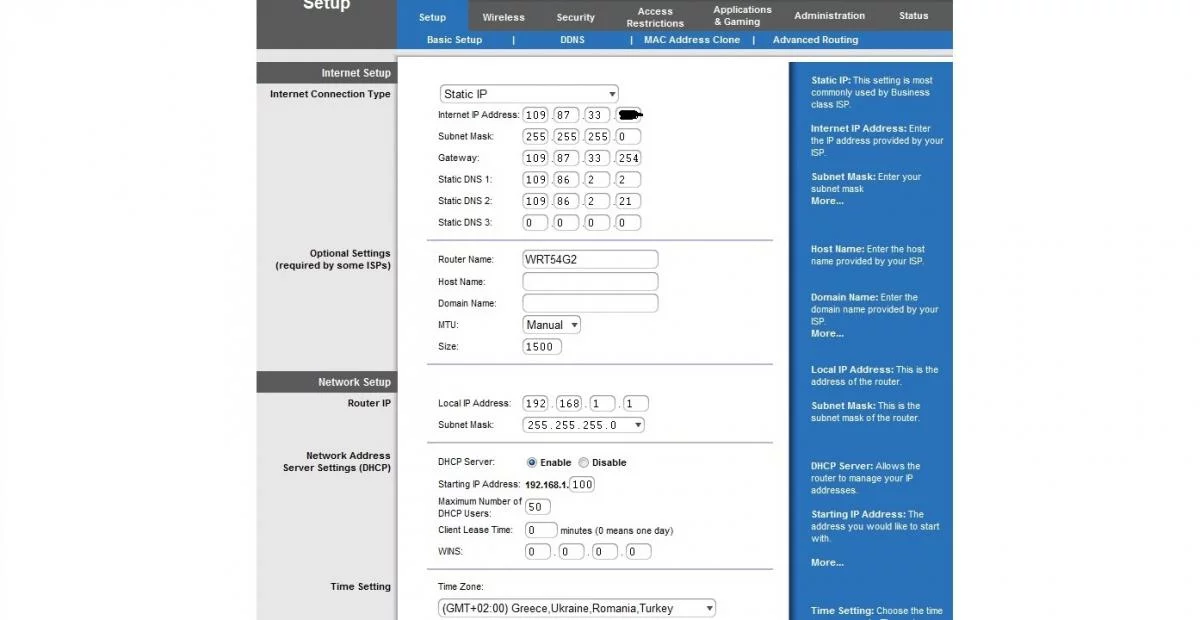Click the Internet Connection Type label
The height and width of the screenshot is (620, 1200).
pos(330,94)
